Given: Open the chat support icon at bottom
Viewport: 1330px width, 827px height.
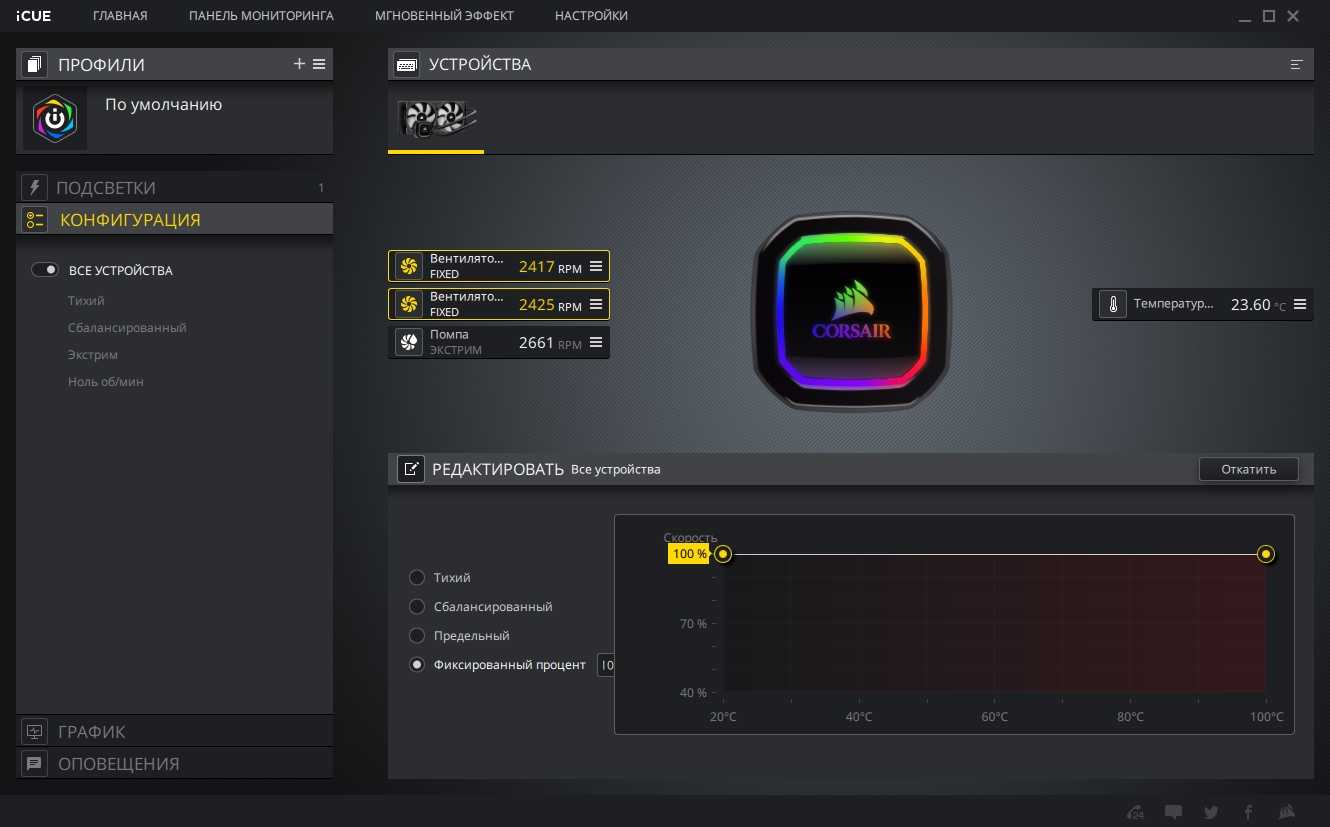Looking at the screenshot, I should (1173, 812).
